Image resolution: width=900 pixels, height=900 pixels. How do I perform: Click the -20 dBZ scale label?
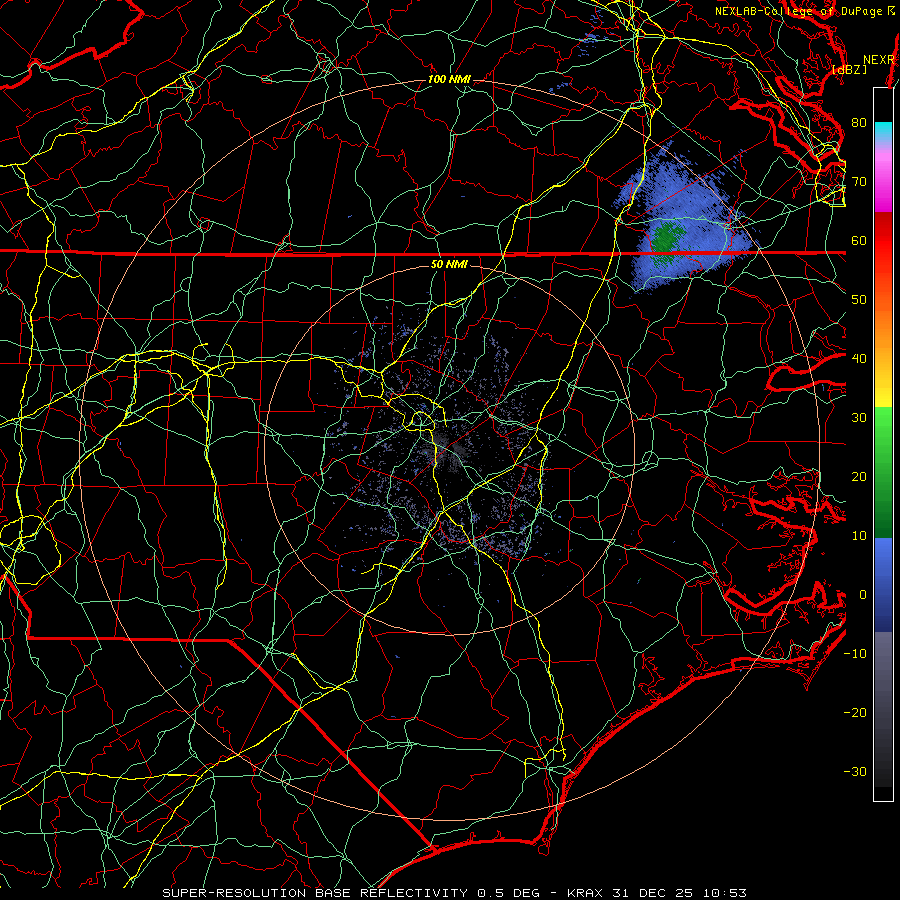point(855,712)
